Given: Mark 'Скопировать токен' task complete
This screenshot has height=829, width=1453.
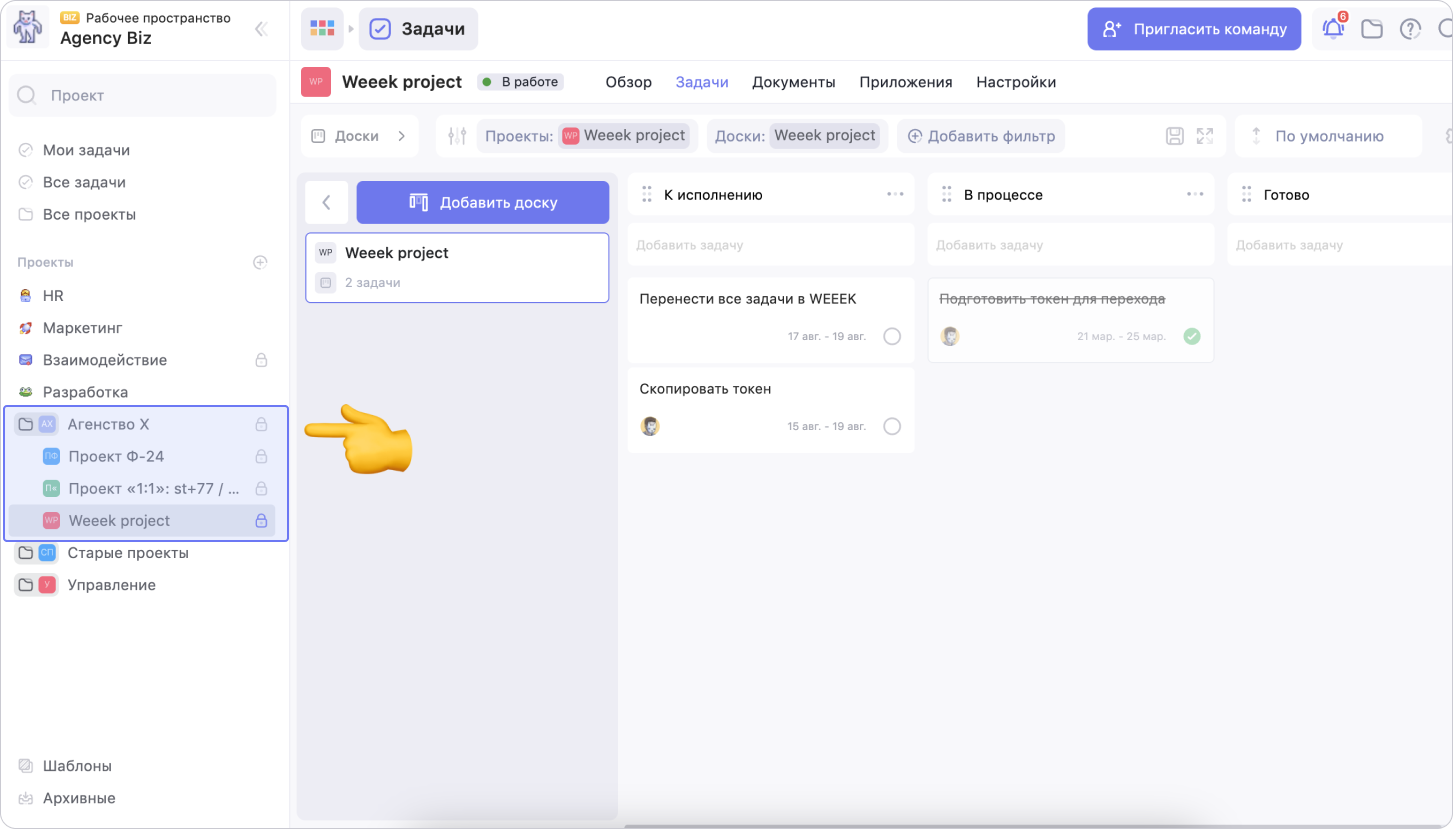Looking at the screenshot, I should (x=892, y=426).
